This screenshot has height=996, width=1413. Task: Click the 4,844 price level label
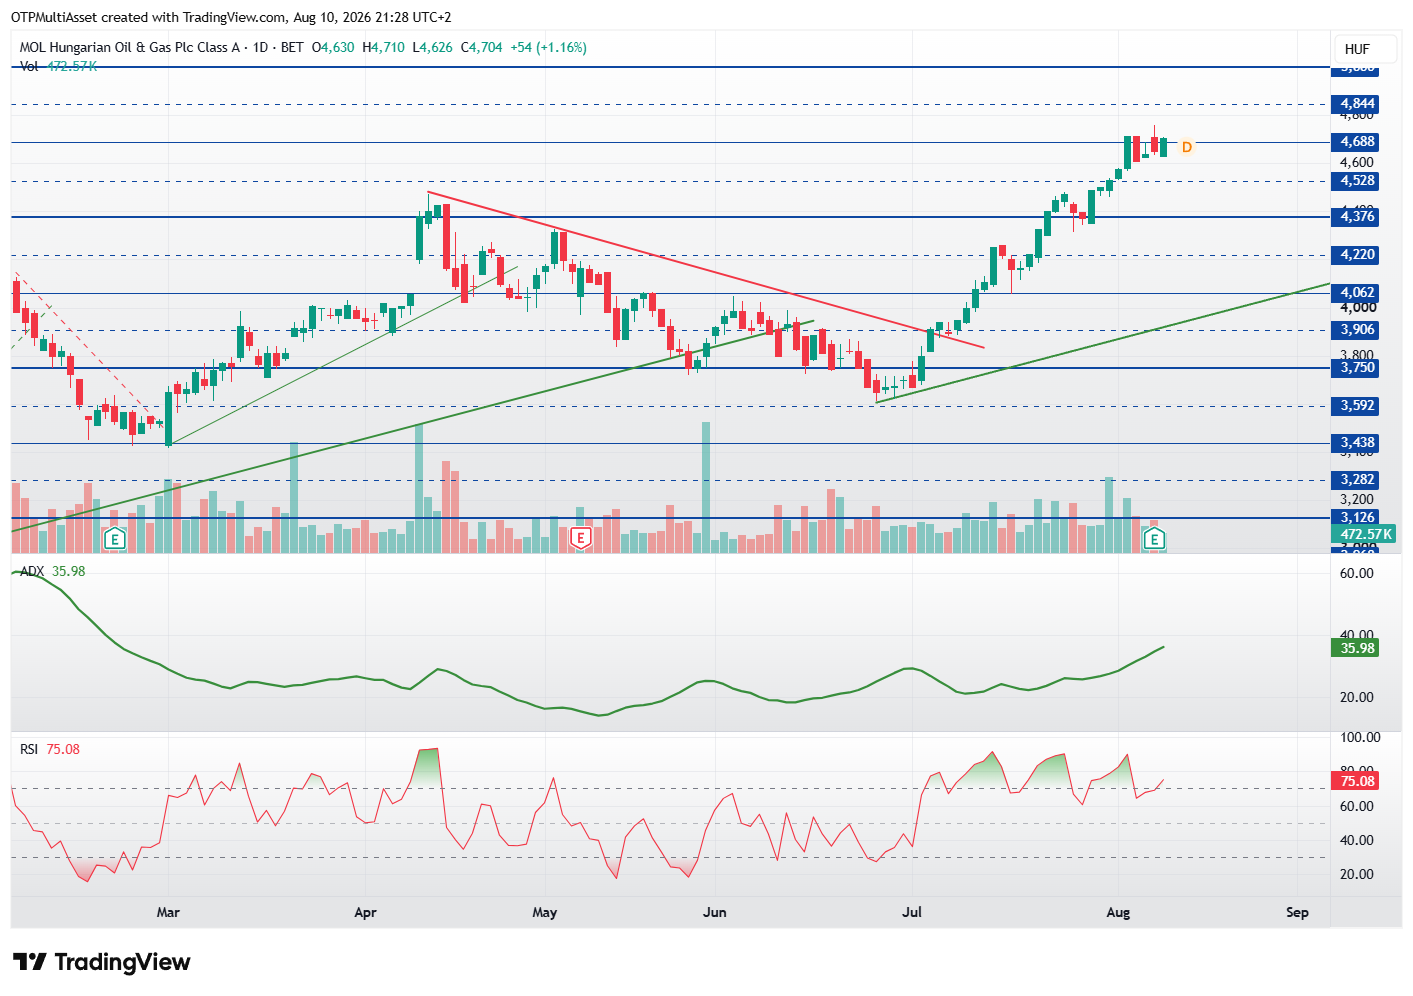click(x=1357, y=104)
